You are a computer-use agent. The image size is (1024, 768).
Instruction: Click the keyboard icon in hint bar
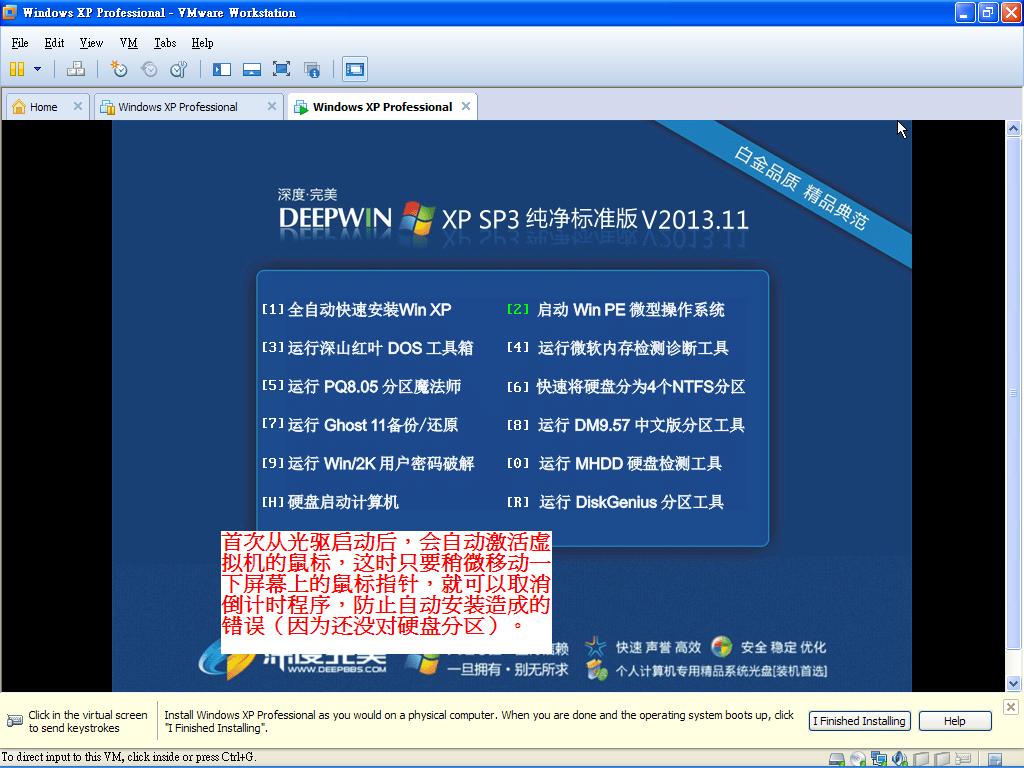14,721
